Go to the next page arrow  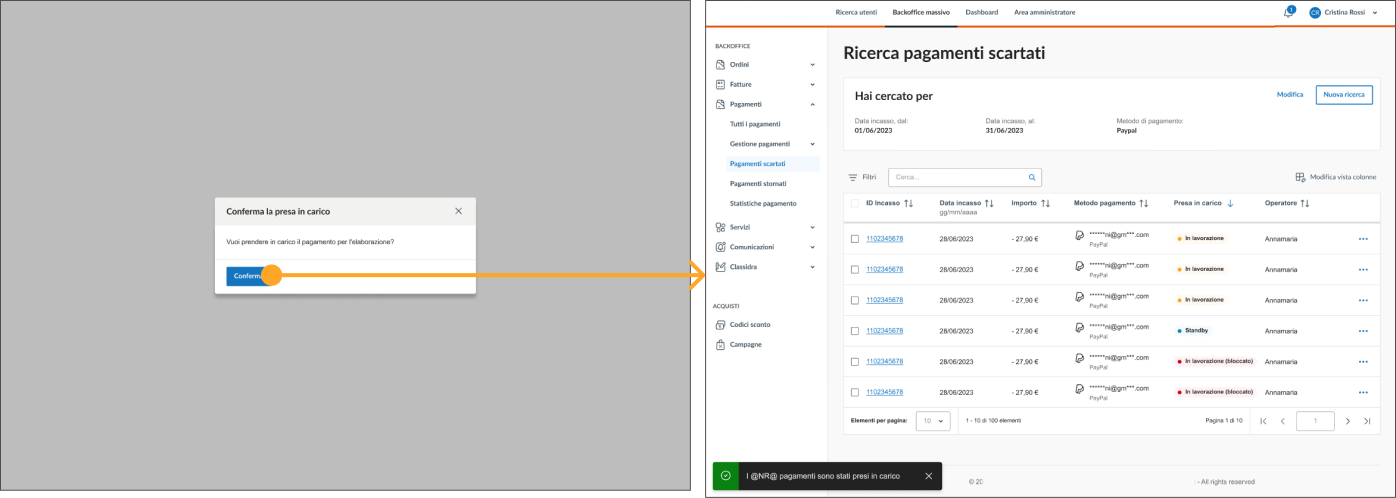pyautogui.click(x=1347, y=421)
